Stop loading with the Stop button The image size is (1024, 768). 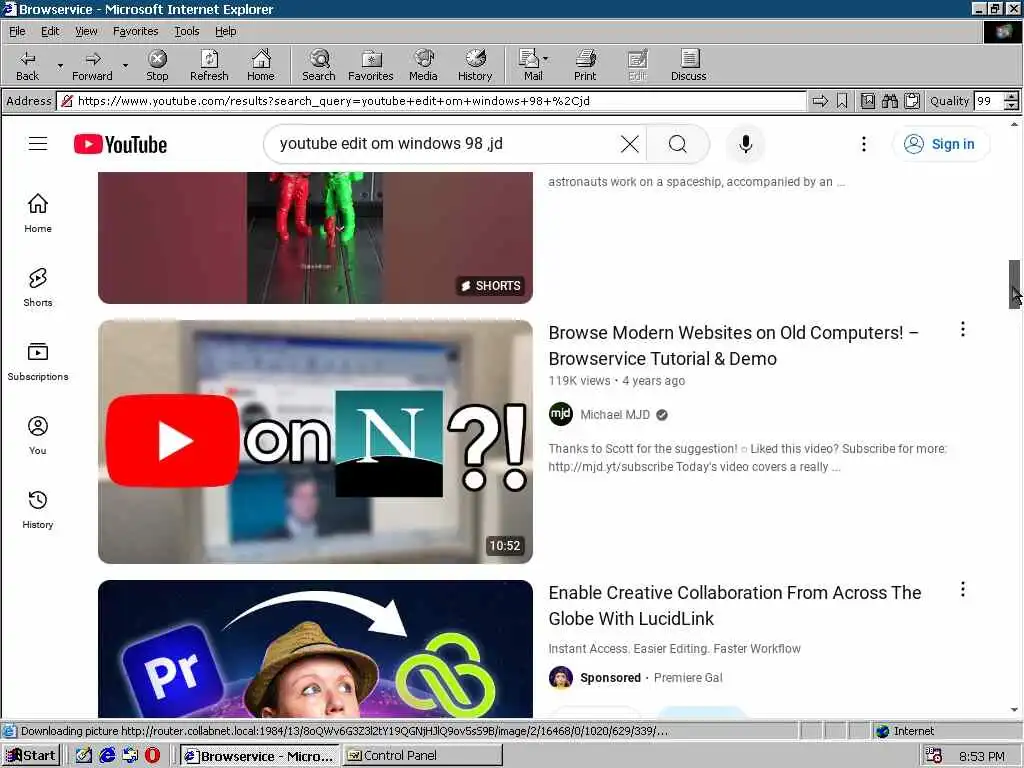pos(157,65)
